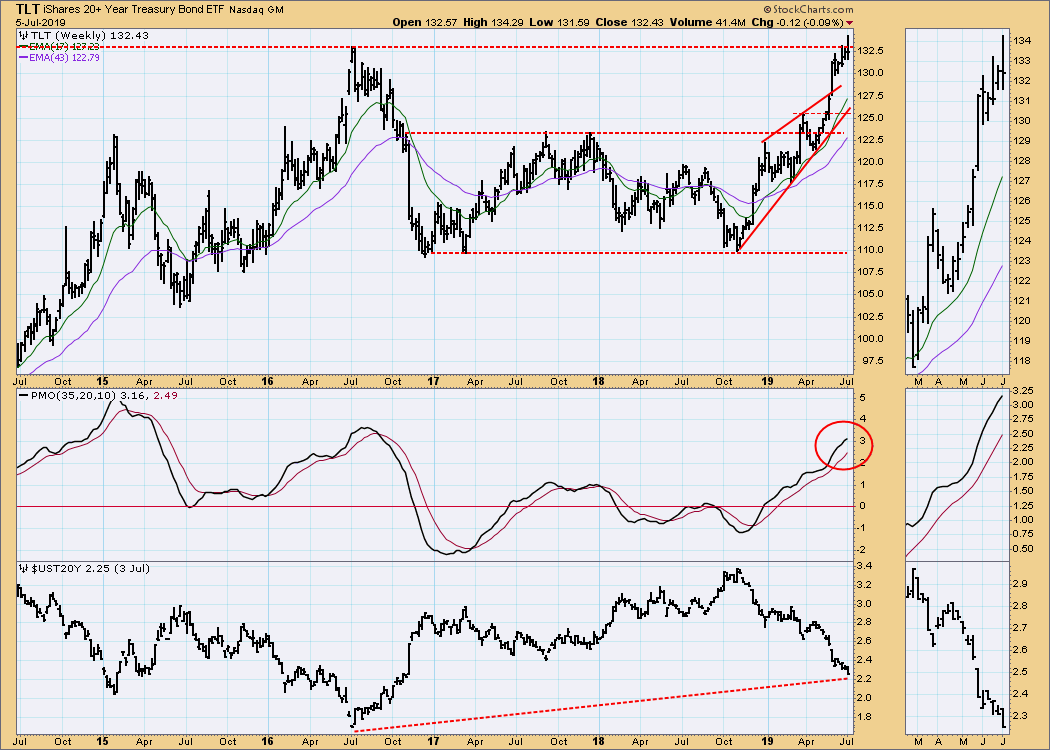The width and height of the screenshot is (1050, 750).
Task: Click the 3.25 label on the PMO zoom axis
Action: coord(1023,390)
